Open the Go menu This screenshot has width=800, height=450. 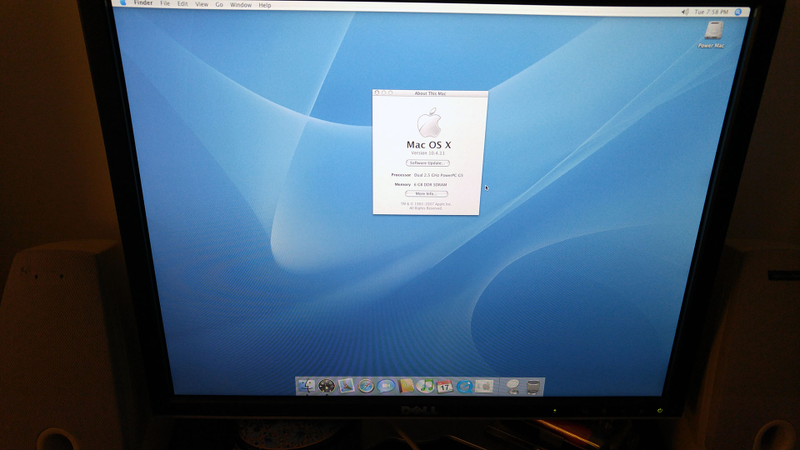pyautogui.click(x=219, y=5)
